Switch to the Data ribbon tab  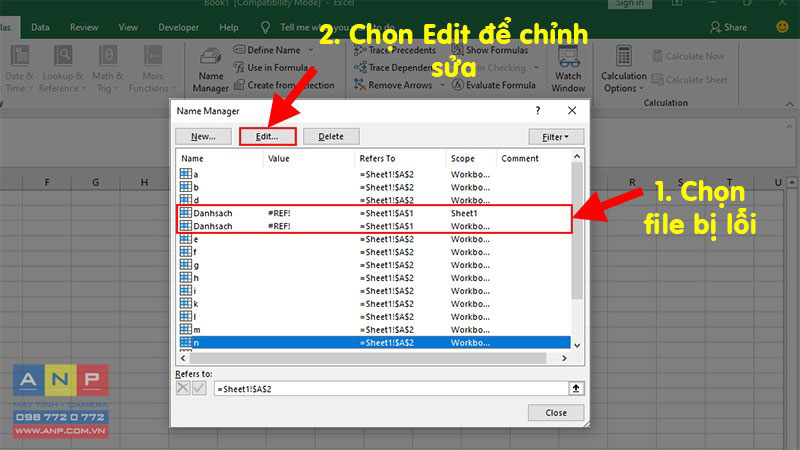pos(40,27)
